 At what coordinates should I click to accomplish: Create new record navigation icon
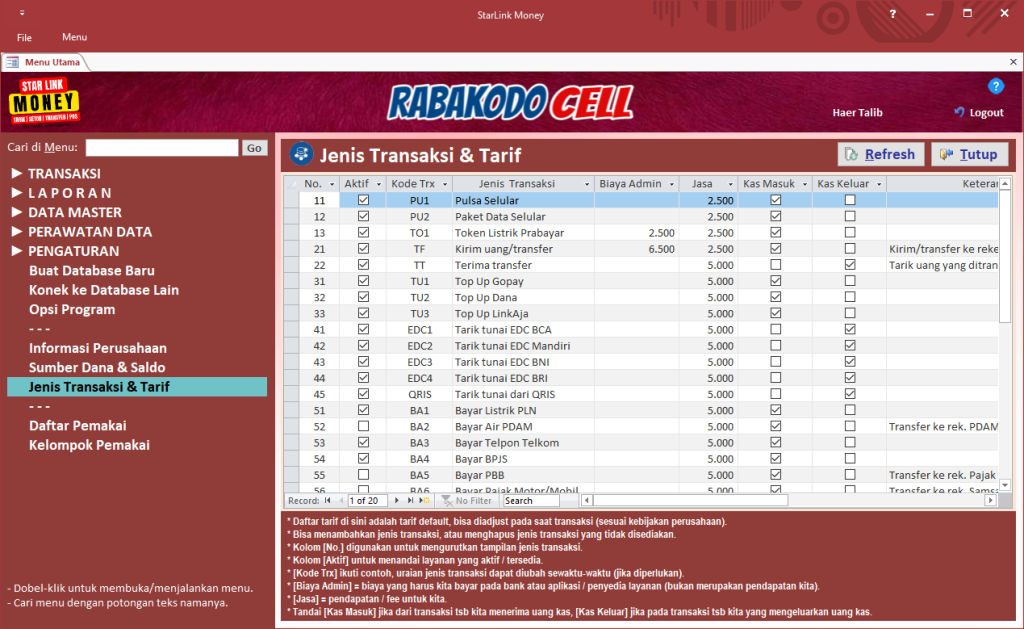tap(424, 500)
